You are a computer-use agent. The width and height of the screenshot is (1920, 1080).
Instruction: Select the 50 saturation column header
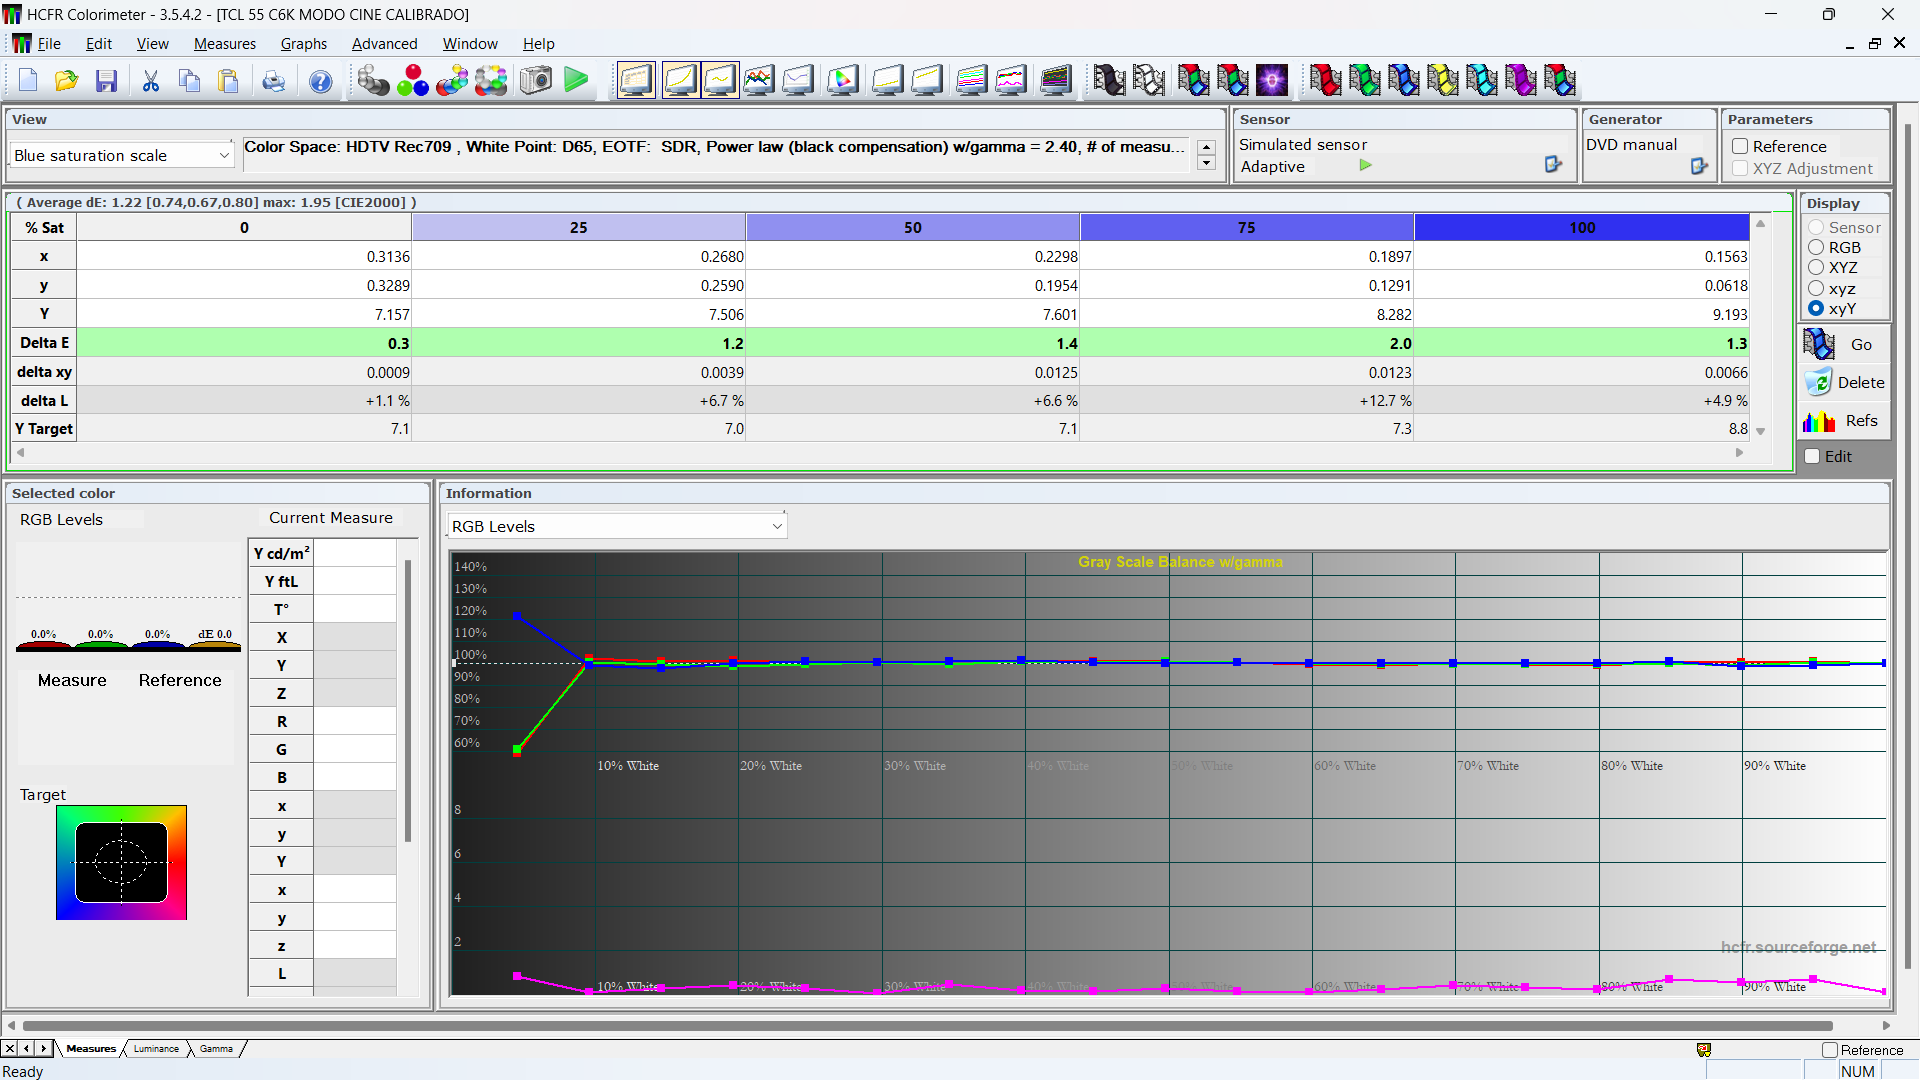[x=912, y=227]
